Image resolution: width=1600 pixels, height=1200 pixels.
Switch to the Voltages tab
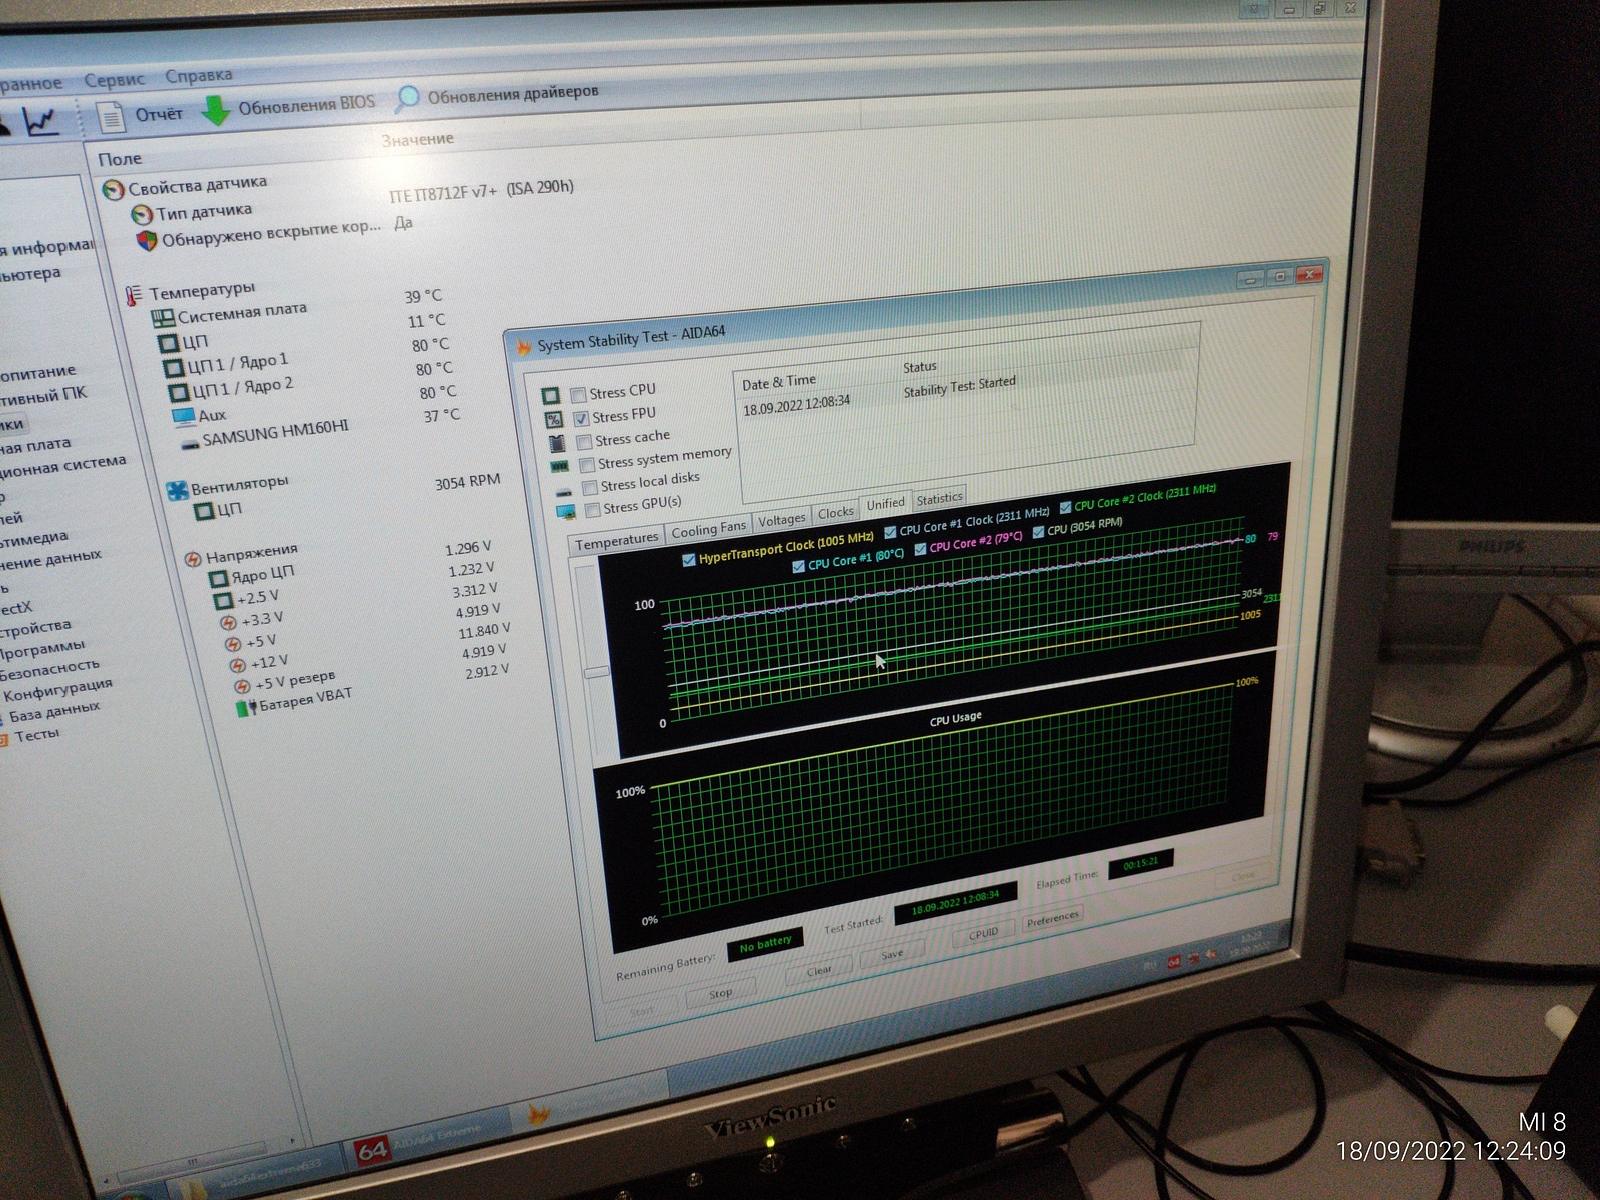point(782,520)
